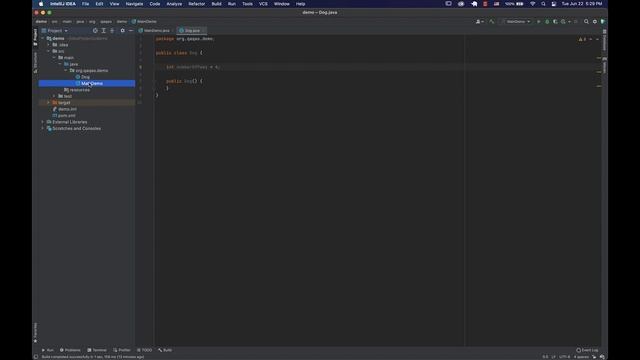640x360 pixels.
Task: Click the UTF-8 encoding in status bar
Action: tap(564, 357)
